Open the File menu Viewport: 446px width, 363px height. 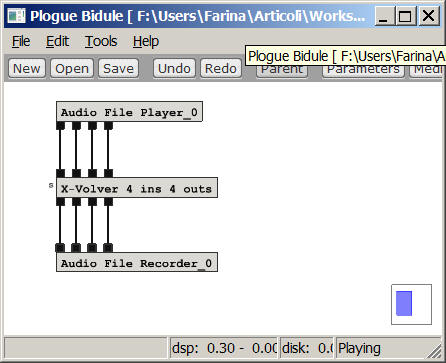(21, 41)
